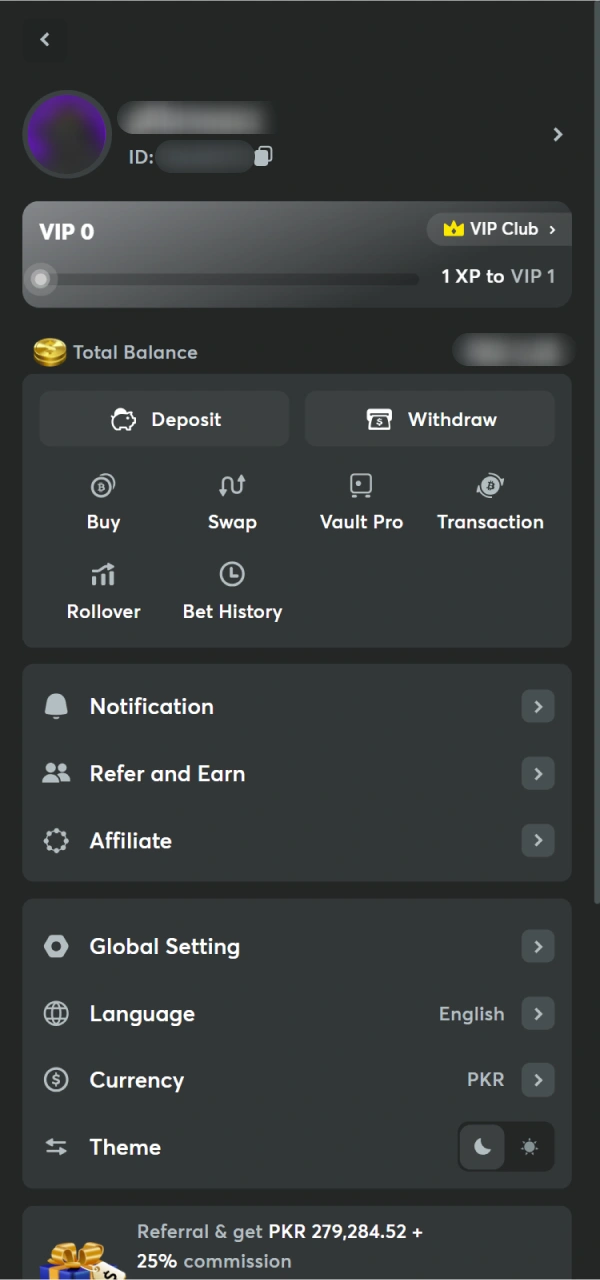The height and width of the screenshot is (1280, 600).
Task: Open the Buy crypto icon
Action: 103,487
